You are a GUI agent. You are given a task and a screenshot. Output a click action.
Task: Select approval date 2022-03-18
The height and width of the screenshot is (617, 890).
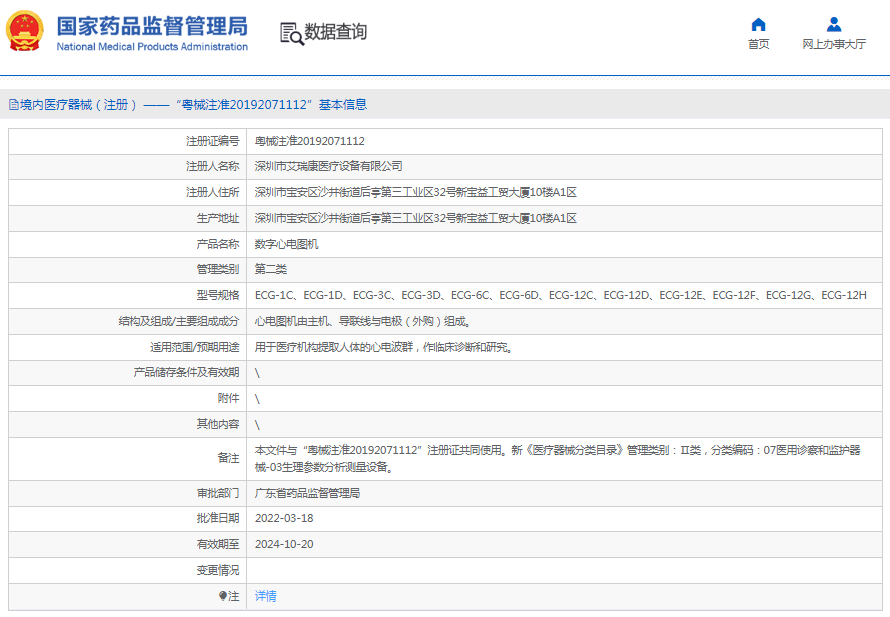coord(284,518)
